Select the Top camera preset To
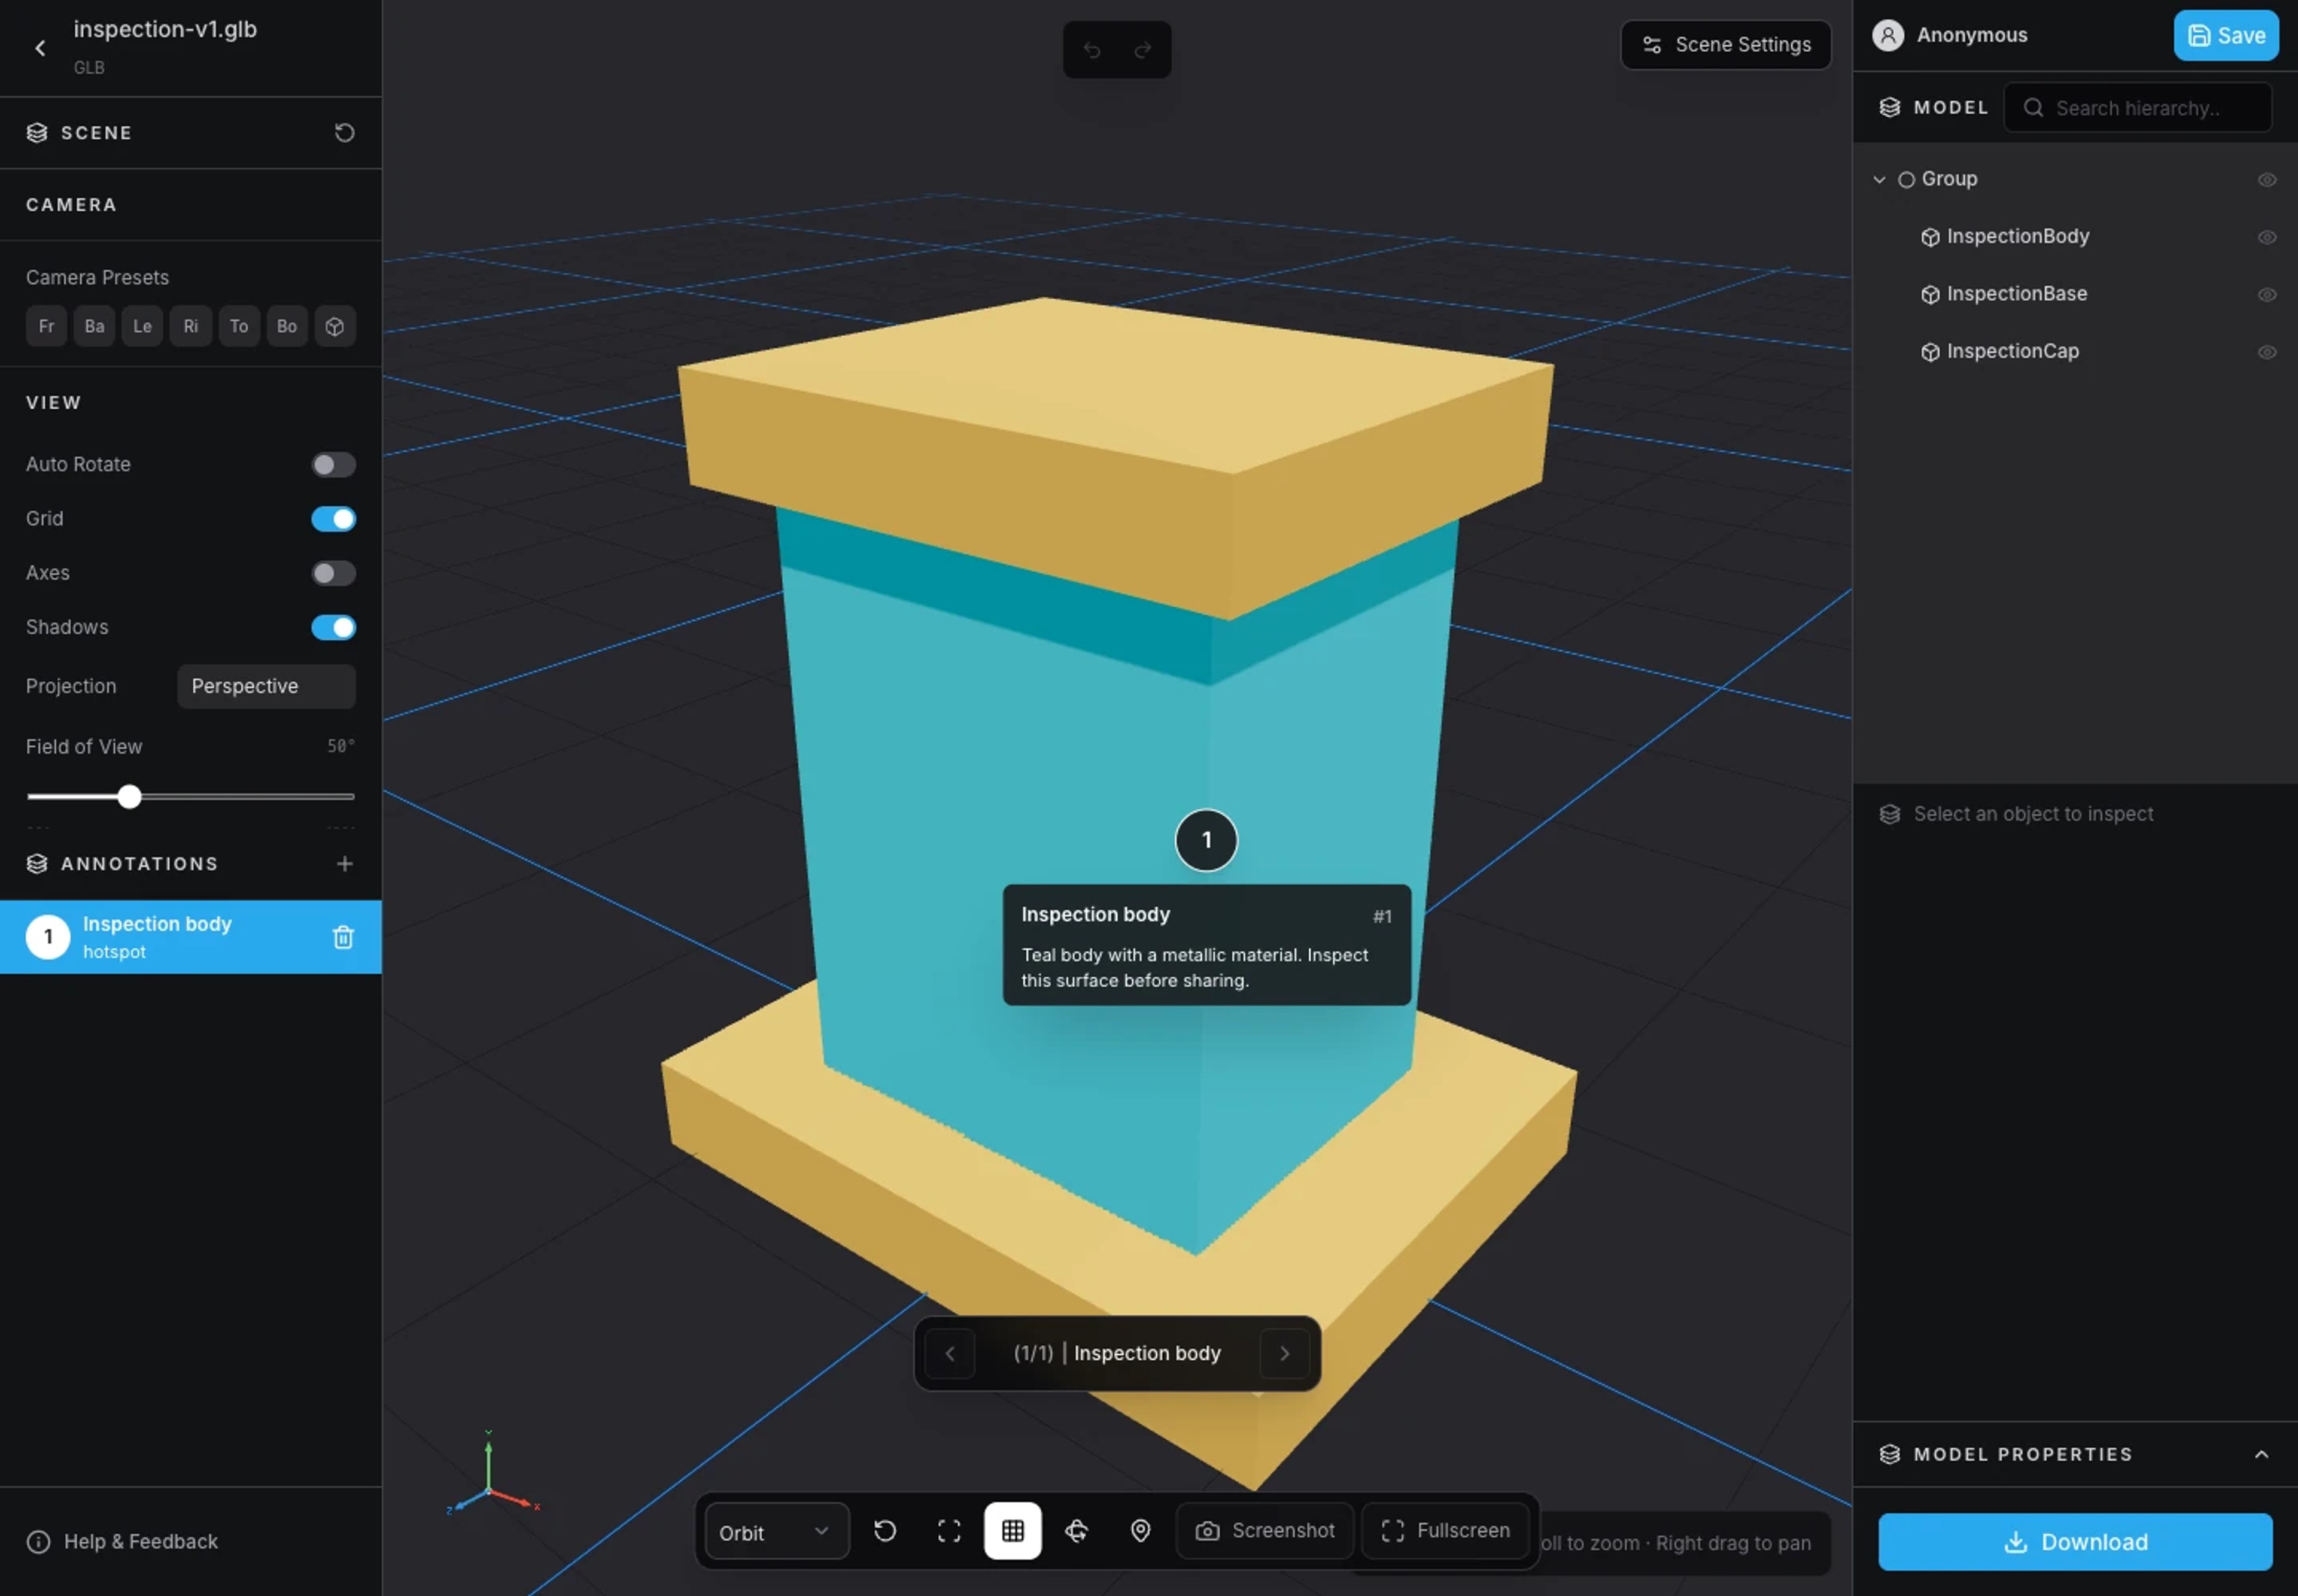Viewport: 2298px width, 1596px height. pos(239,326)
